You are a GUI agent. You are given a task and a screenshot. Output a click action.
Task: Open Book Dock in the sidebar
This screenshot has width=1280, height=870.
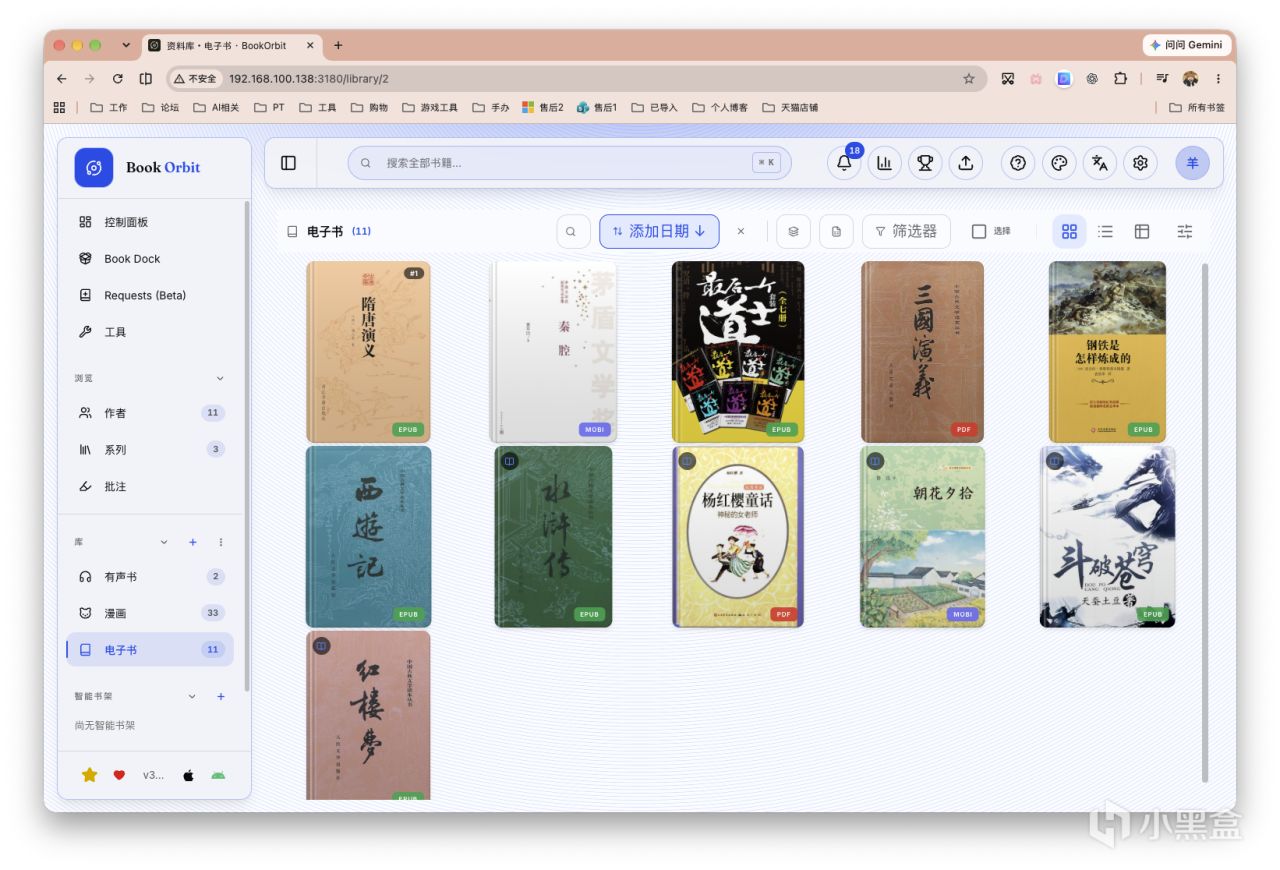tap(150, 258)
